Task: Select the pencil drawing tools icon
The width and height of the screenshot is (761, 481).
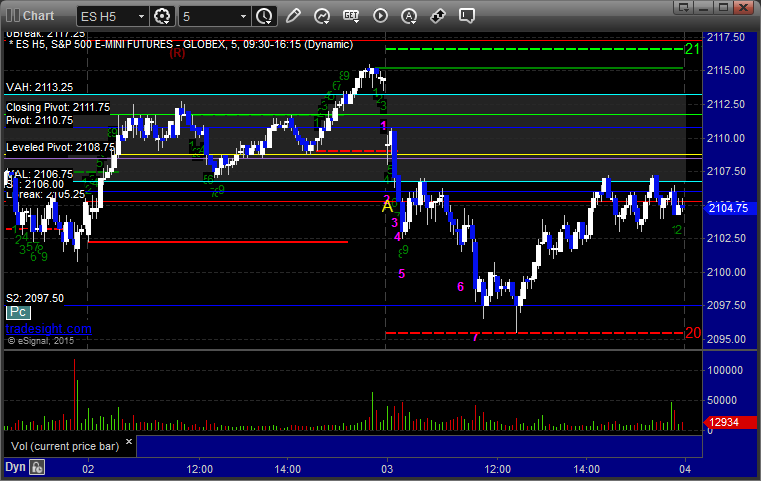Action: point(293,16)
